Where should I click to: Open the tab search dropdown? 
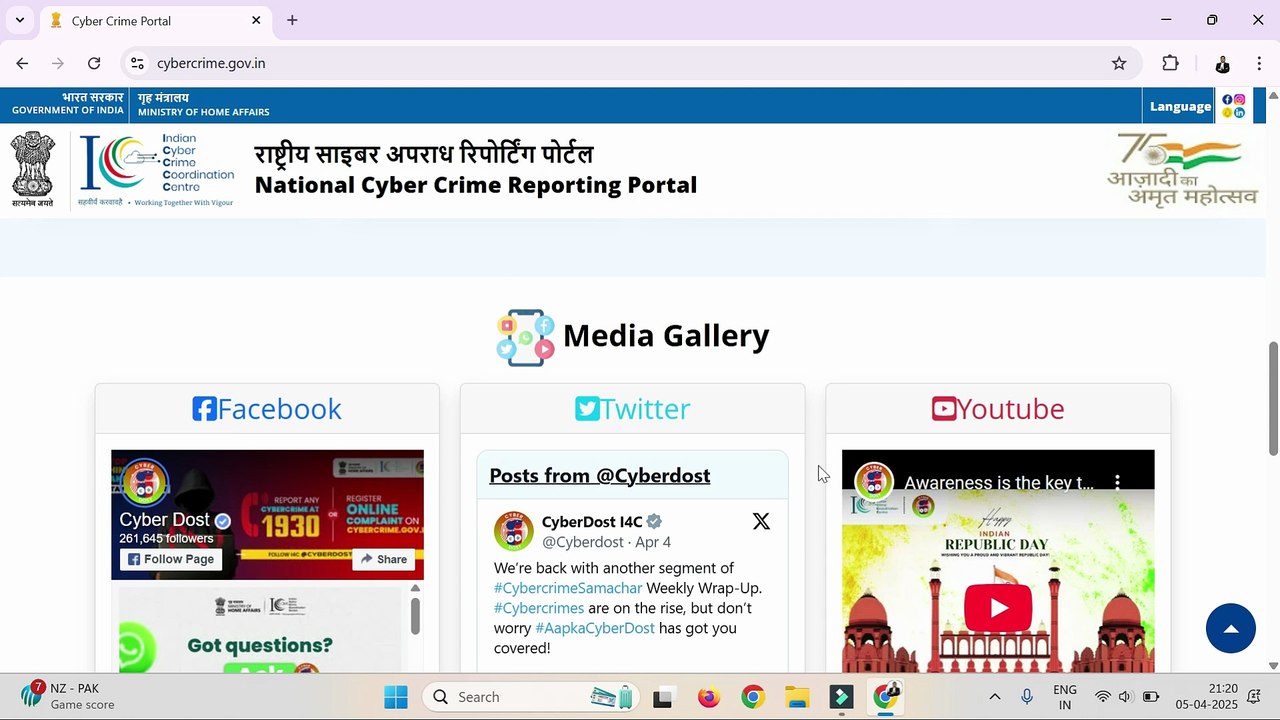coord(19,20)
